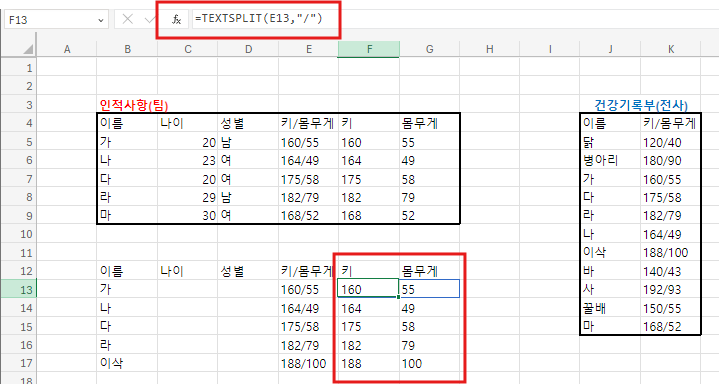Image resolution: width=719 pixels, height=384 pixels.
Task: Select column I header
Action: [x=550, y=50]
